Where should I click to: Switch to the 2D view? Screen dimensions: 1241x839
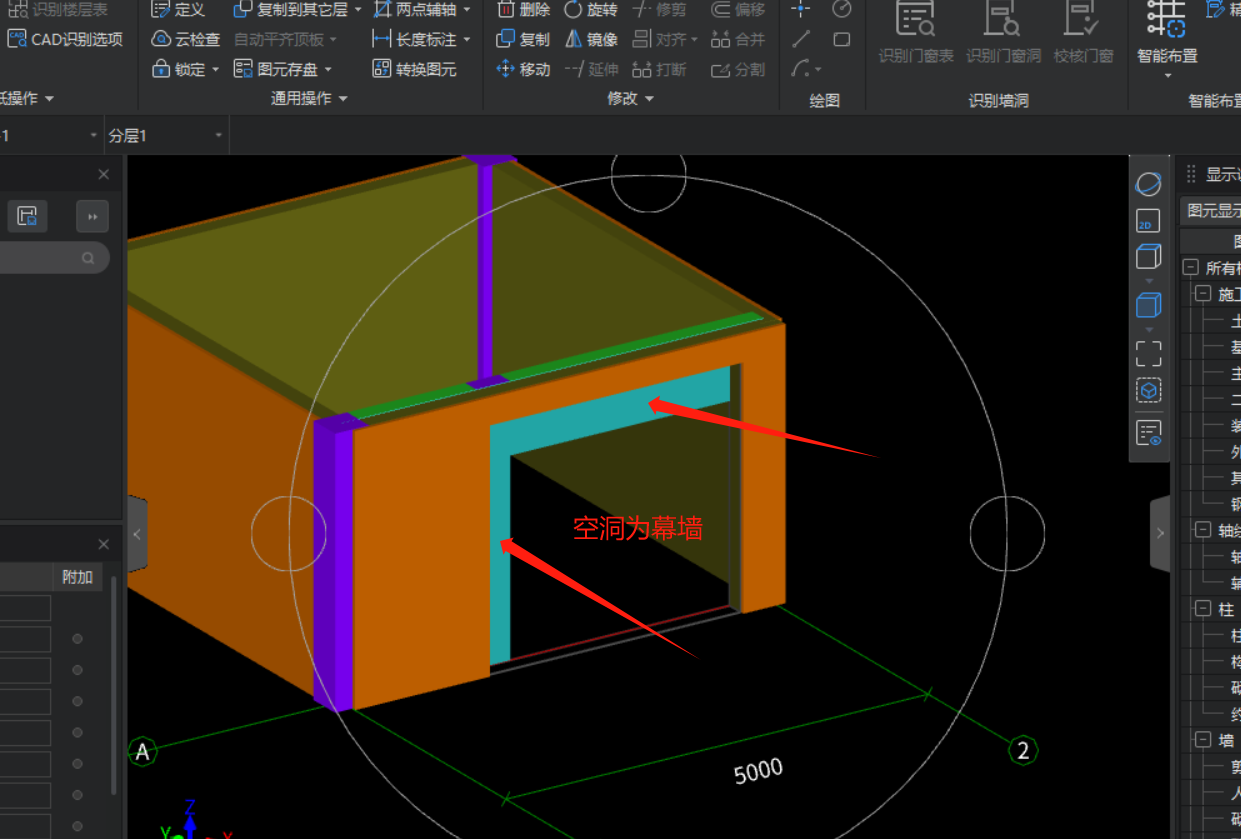pyautogui.click(x=1149, y=221)
